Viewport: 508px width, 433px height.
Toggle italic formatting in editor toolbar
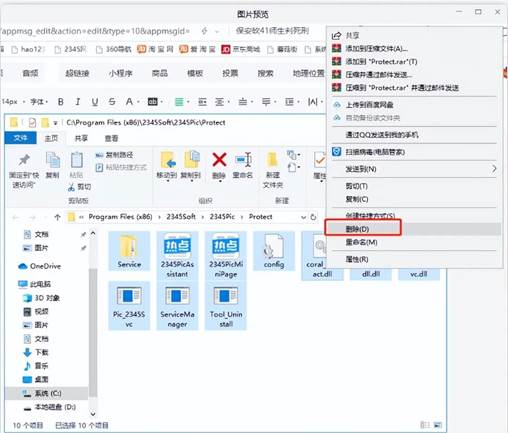tap(78, 102)
